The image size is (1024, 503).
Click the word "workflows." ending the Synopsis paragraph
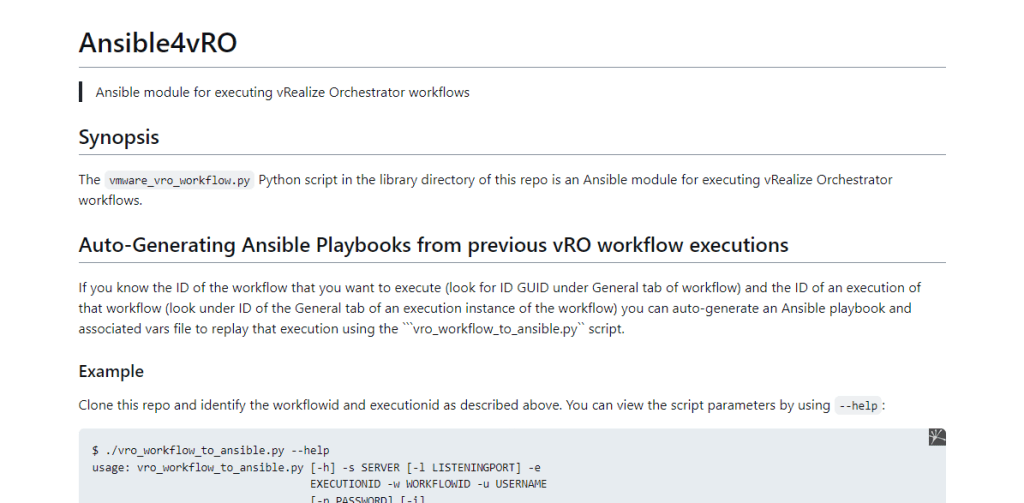110,200
